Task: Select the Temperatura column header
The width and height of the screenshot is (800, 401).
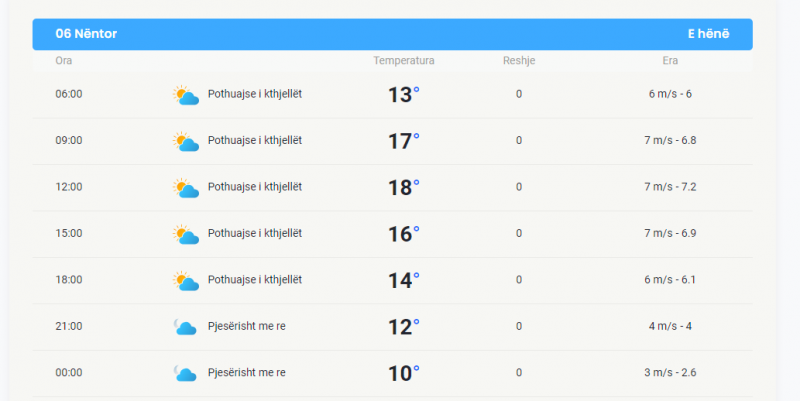Action: (404, 61)
